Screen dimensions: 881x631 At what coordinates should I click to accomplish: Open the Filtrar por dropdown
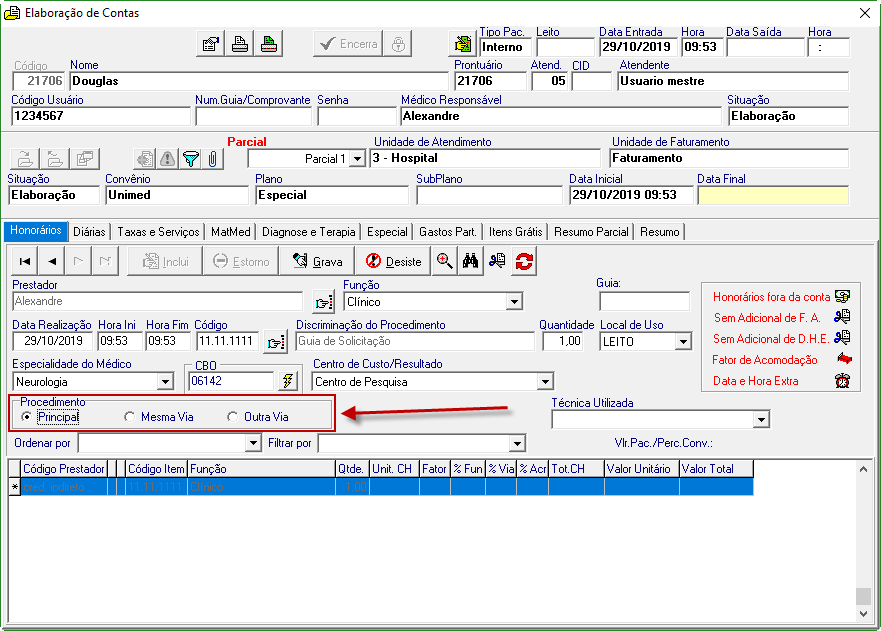click(517, 443)
